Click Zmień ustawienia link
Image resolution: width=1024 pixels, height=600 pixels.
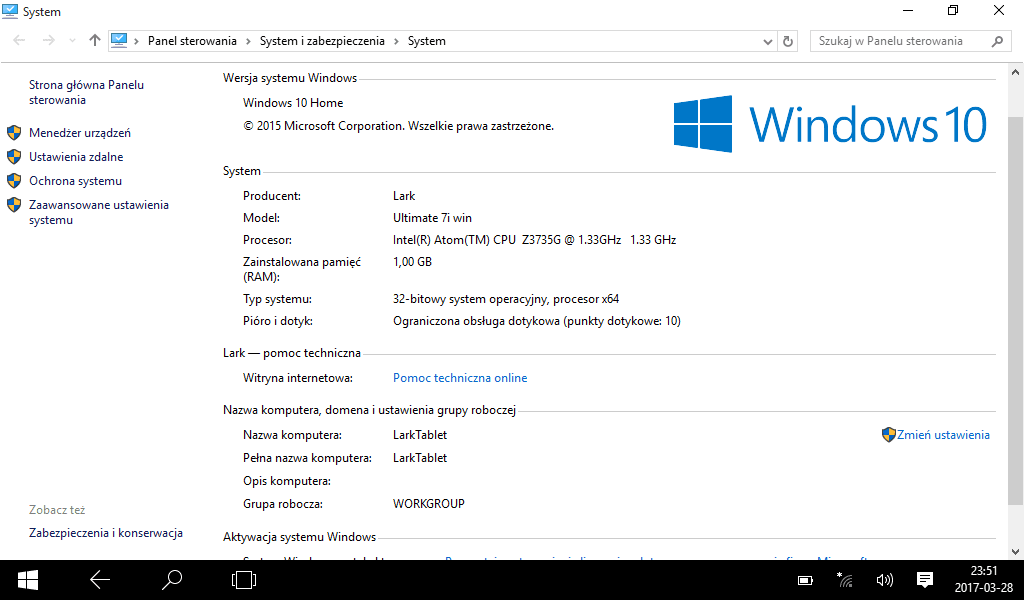coord(943,435)
